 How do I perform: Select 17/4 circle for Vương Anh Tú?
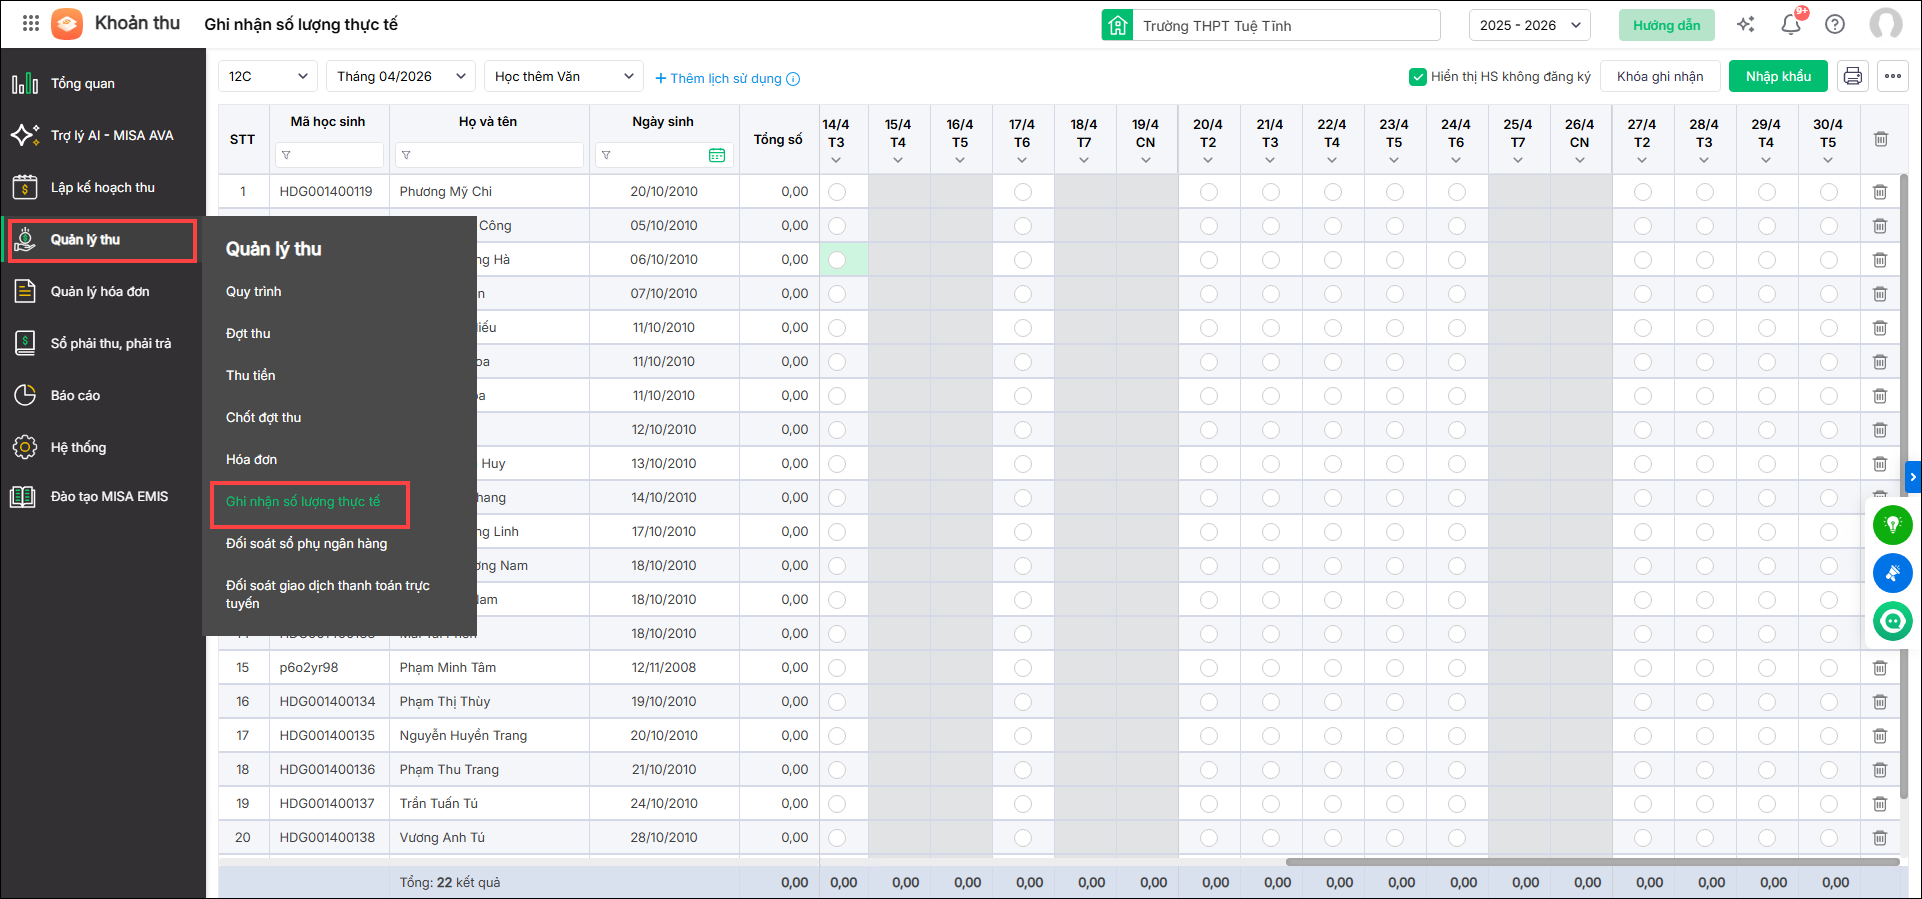pos(1022,838)
